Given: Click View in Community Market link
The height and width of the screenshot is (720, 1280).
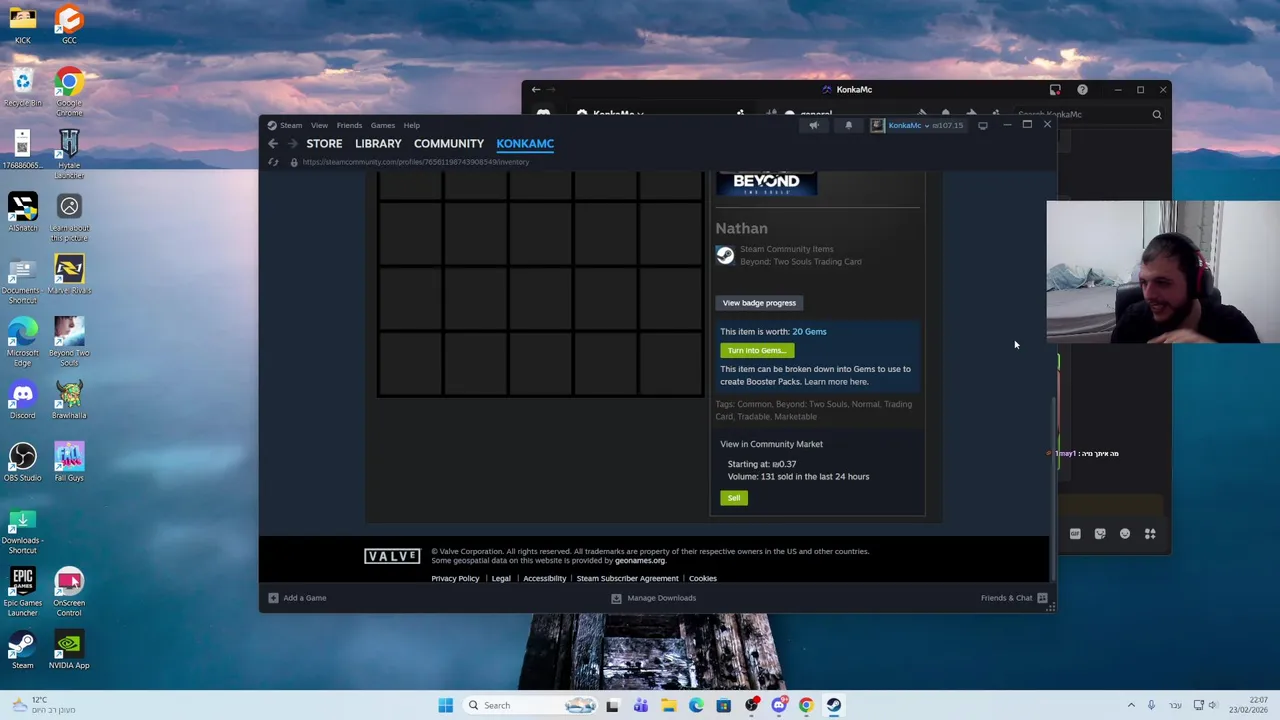Looking at the screenshot, I should coord(771,444).
